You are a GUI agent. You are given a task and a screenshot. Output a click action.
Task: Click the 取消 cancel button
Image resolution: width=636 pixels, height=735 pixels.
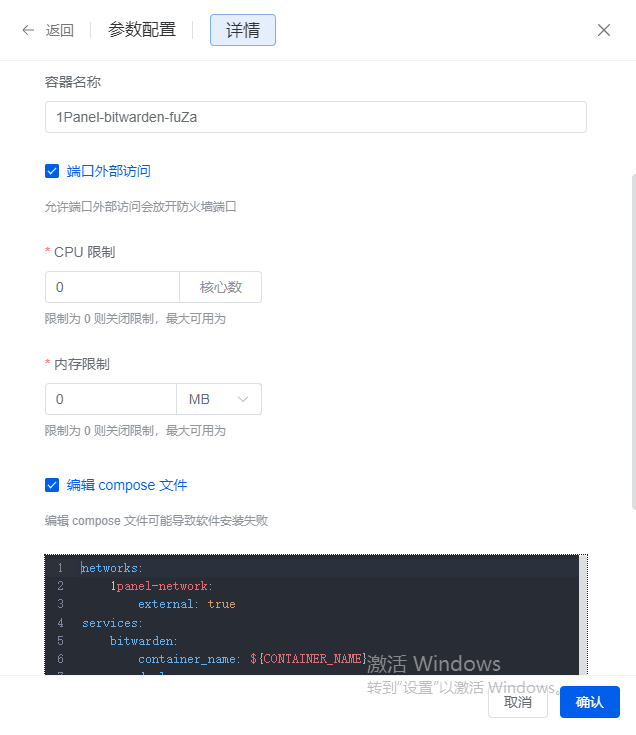pos(518,702)
